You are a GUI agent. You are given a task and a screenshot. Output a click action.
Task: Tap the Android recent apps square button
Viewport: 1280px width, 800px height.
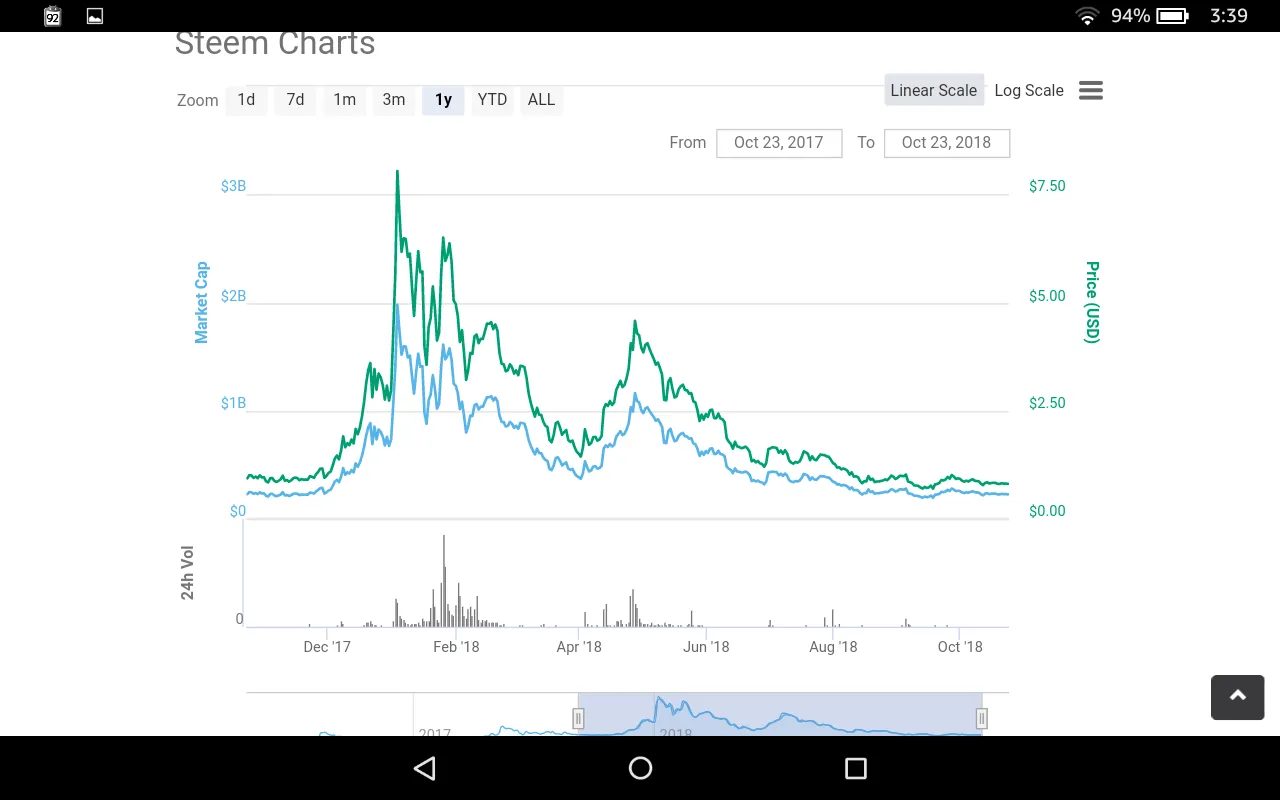click(855, 768)
